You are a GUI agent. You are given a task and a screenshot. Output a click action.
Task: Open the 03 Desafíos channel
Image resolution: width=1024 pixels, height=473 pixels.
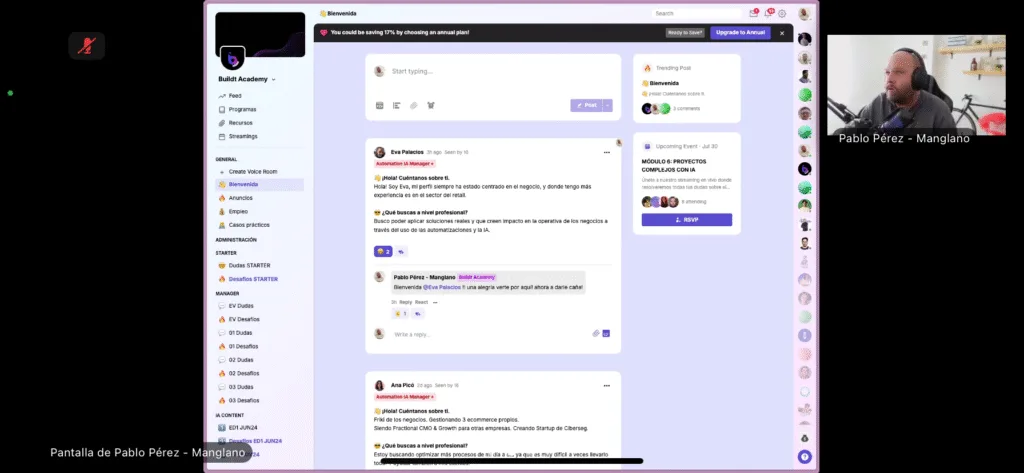click(244, 400)
